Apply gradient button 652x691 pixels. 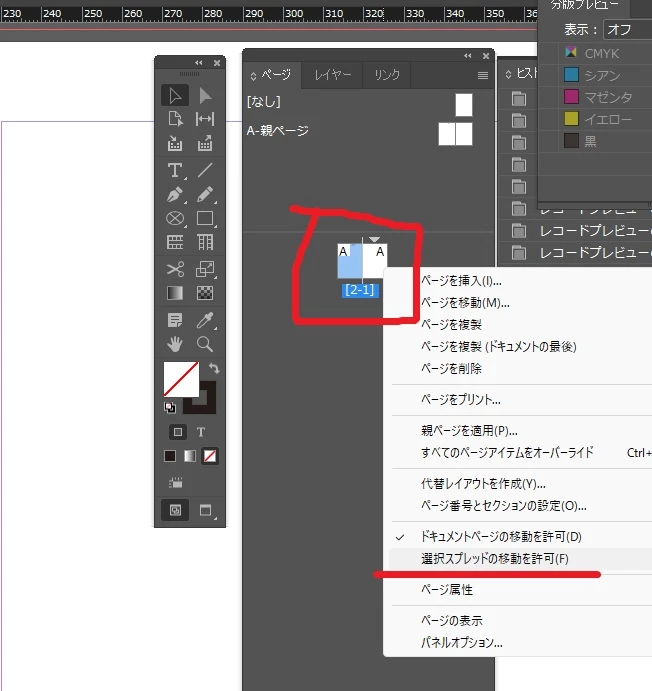pos(190,456)
